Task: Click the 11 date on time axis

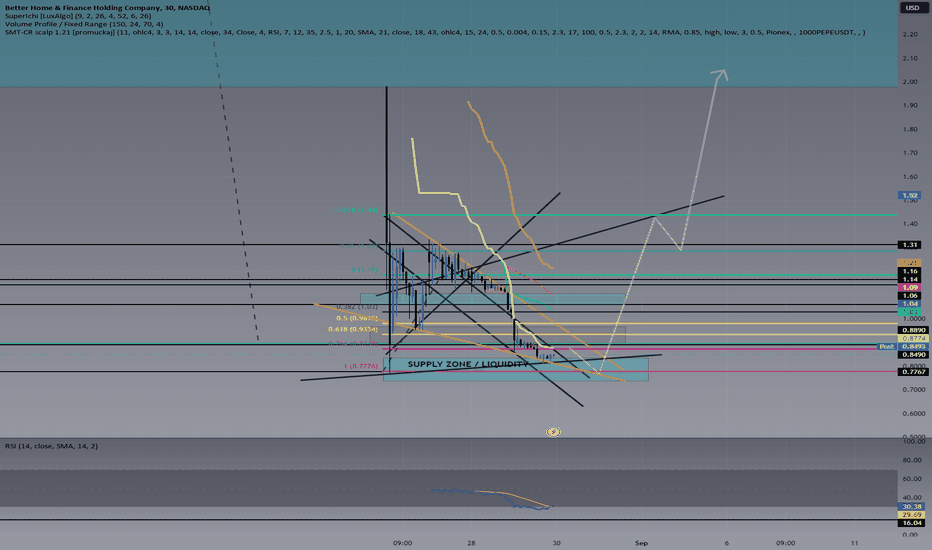Action: (x=854, y=543)
